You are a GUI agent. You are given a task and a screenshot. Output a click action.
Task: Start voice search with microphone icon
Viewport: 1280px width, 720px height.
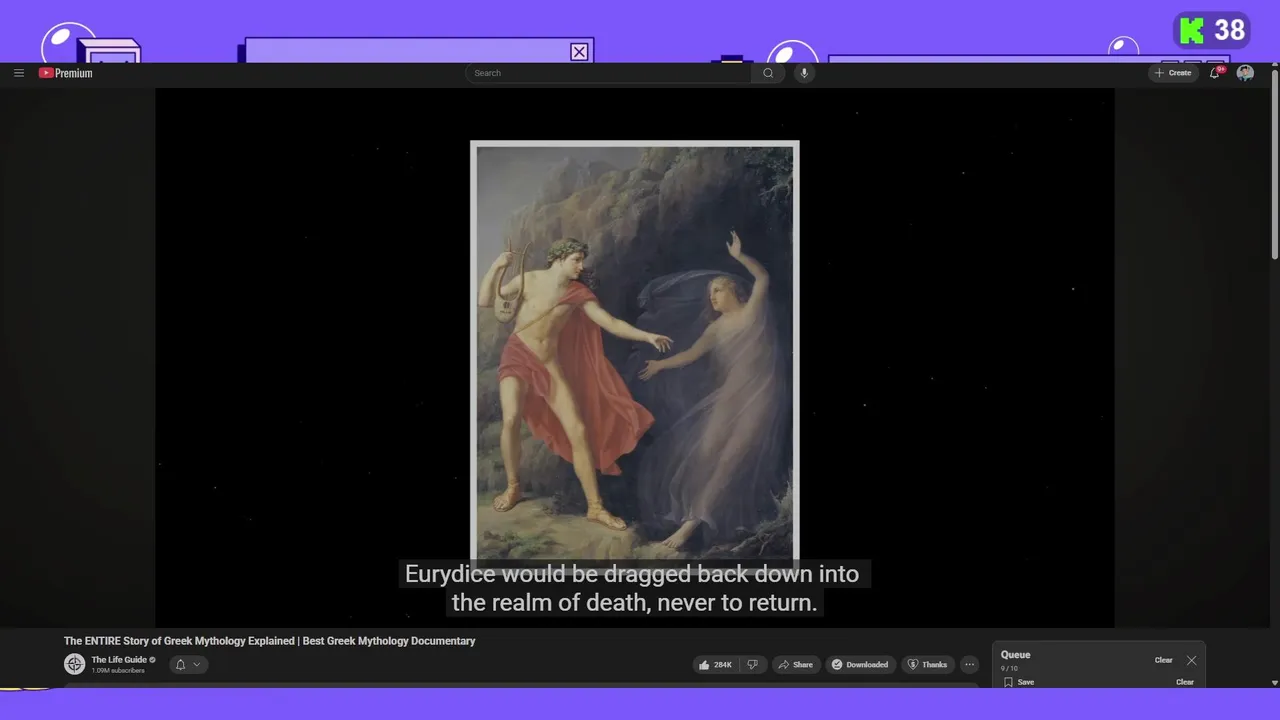(x=803, y=73)
